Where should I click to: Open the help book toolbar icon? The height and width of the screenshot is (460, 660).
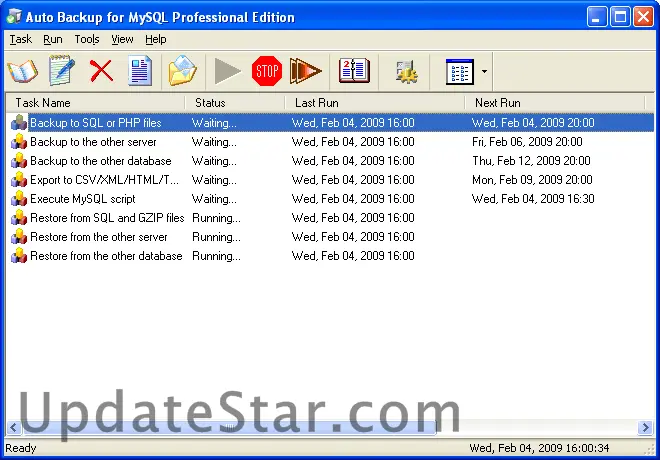[354, 70]
